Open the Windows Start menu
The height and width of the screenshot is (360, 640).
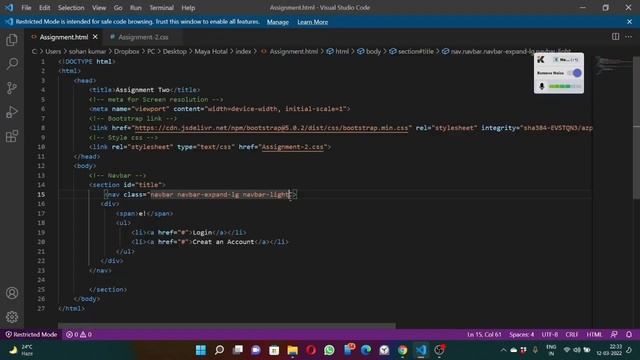coord(201,350)
